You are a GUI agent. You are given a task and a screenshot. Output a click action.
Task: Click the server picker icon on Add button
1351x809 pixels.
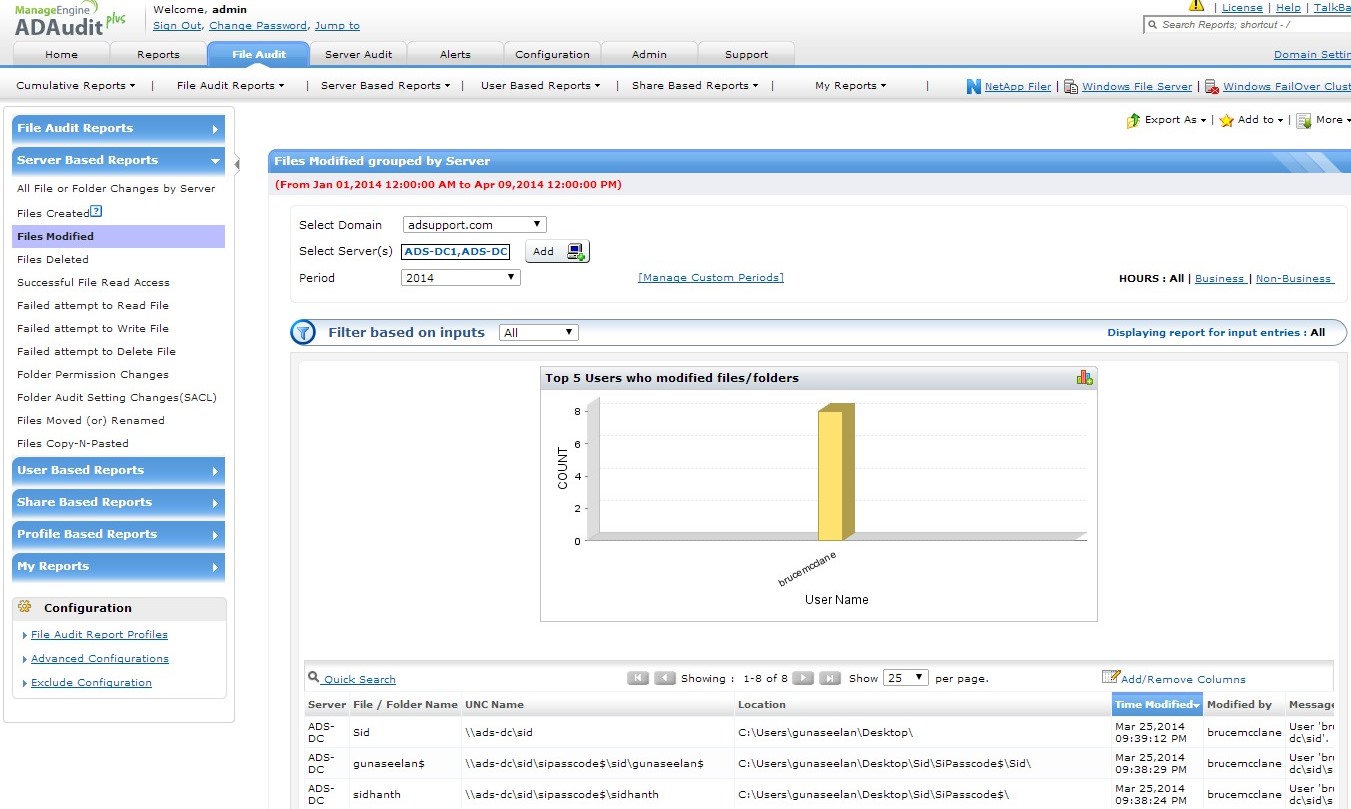click(577, 251)
